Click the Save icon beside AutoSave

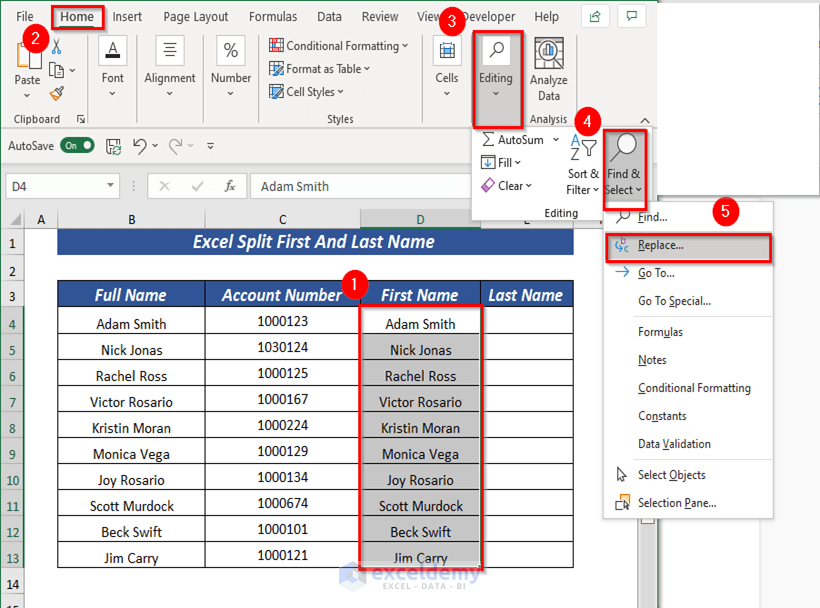click(113, 146)
